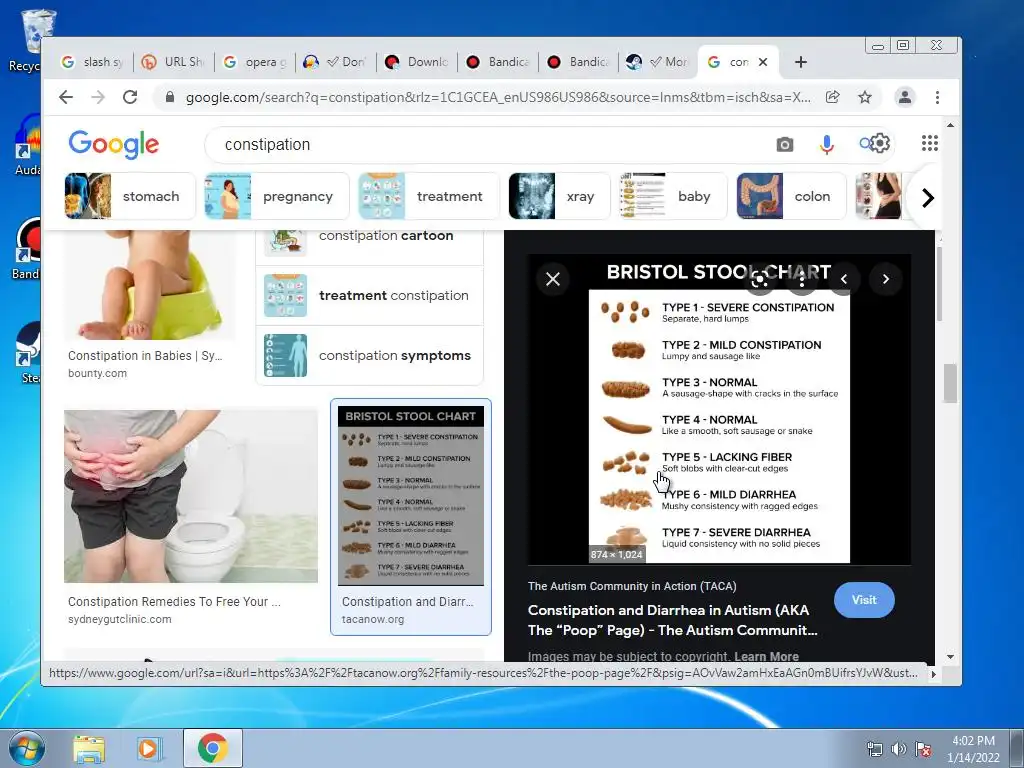Close the image preview panel
The height and width of the screenshot is (768, 1024).
pyautogui.click(x=552, y=279)
